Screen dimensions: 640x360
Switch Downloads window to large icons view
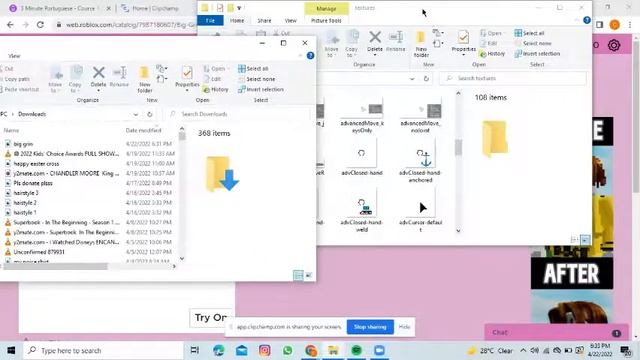point(309,276)
